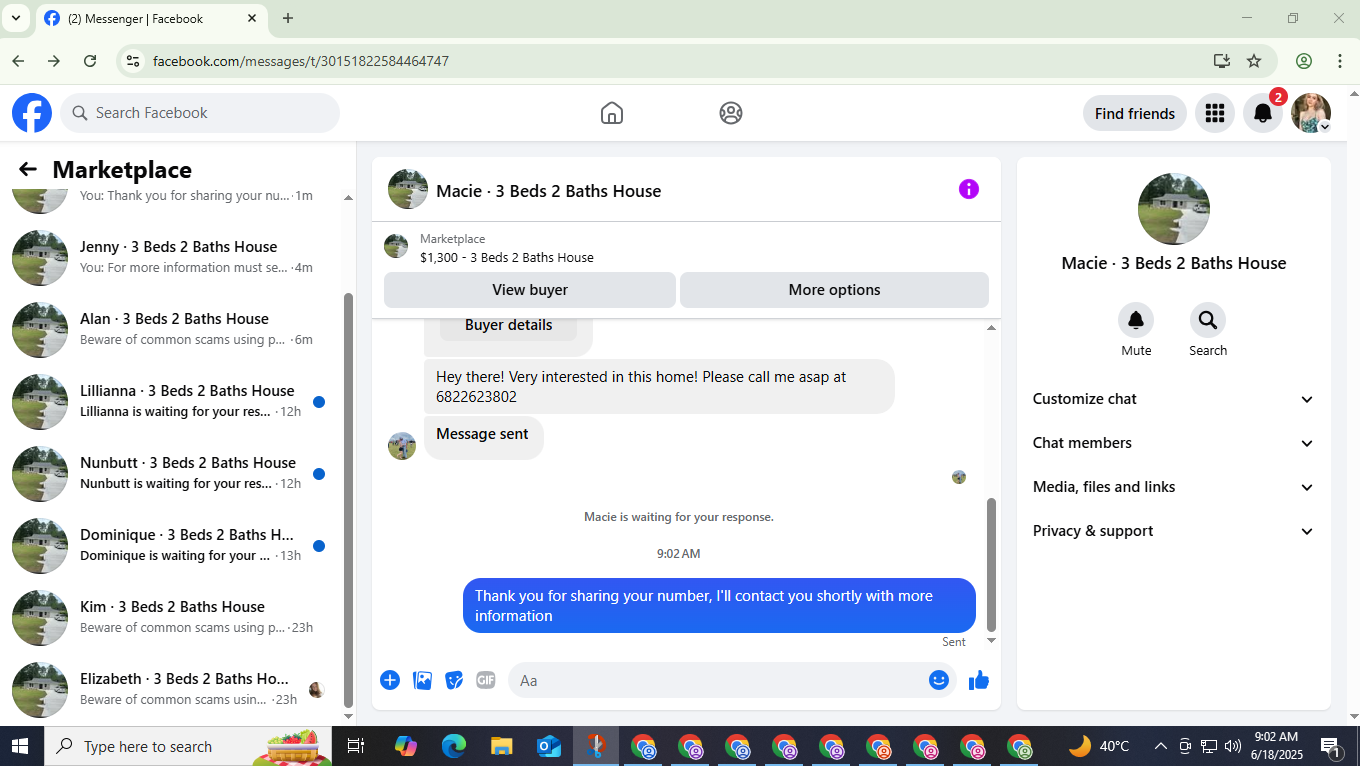Click the Buyer details button

[508, 326]
